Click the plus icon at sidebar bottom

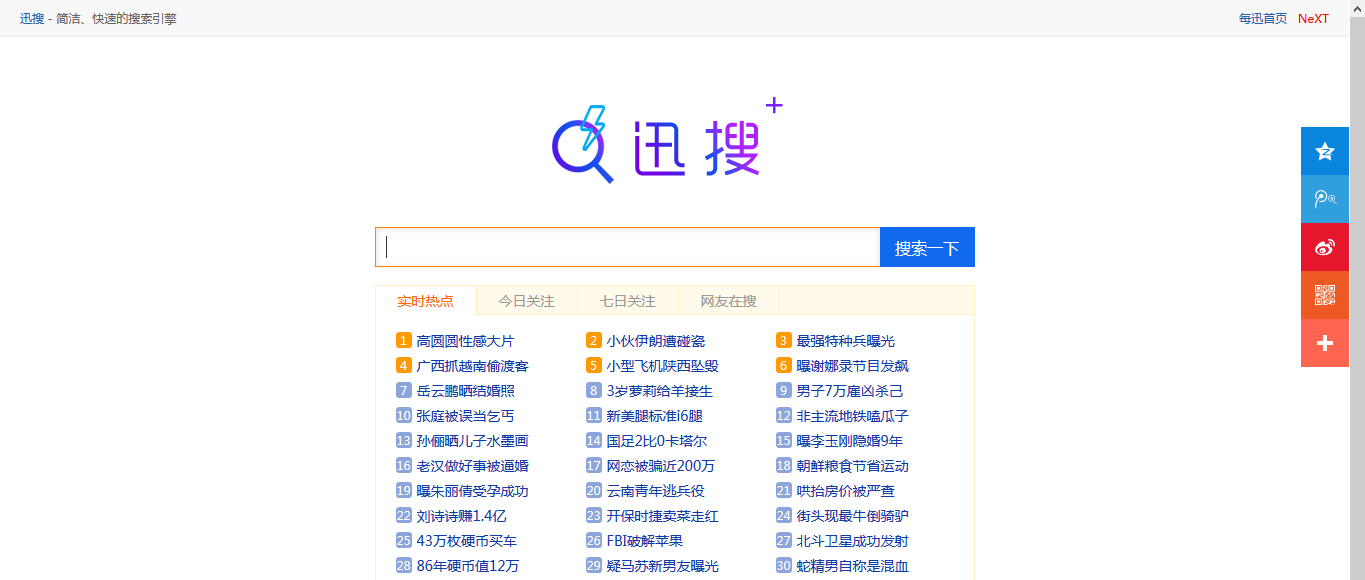tap(1324, 342)
